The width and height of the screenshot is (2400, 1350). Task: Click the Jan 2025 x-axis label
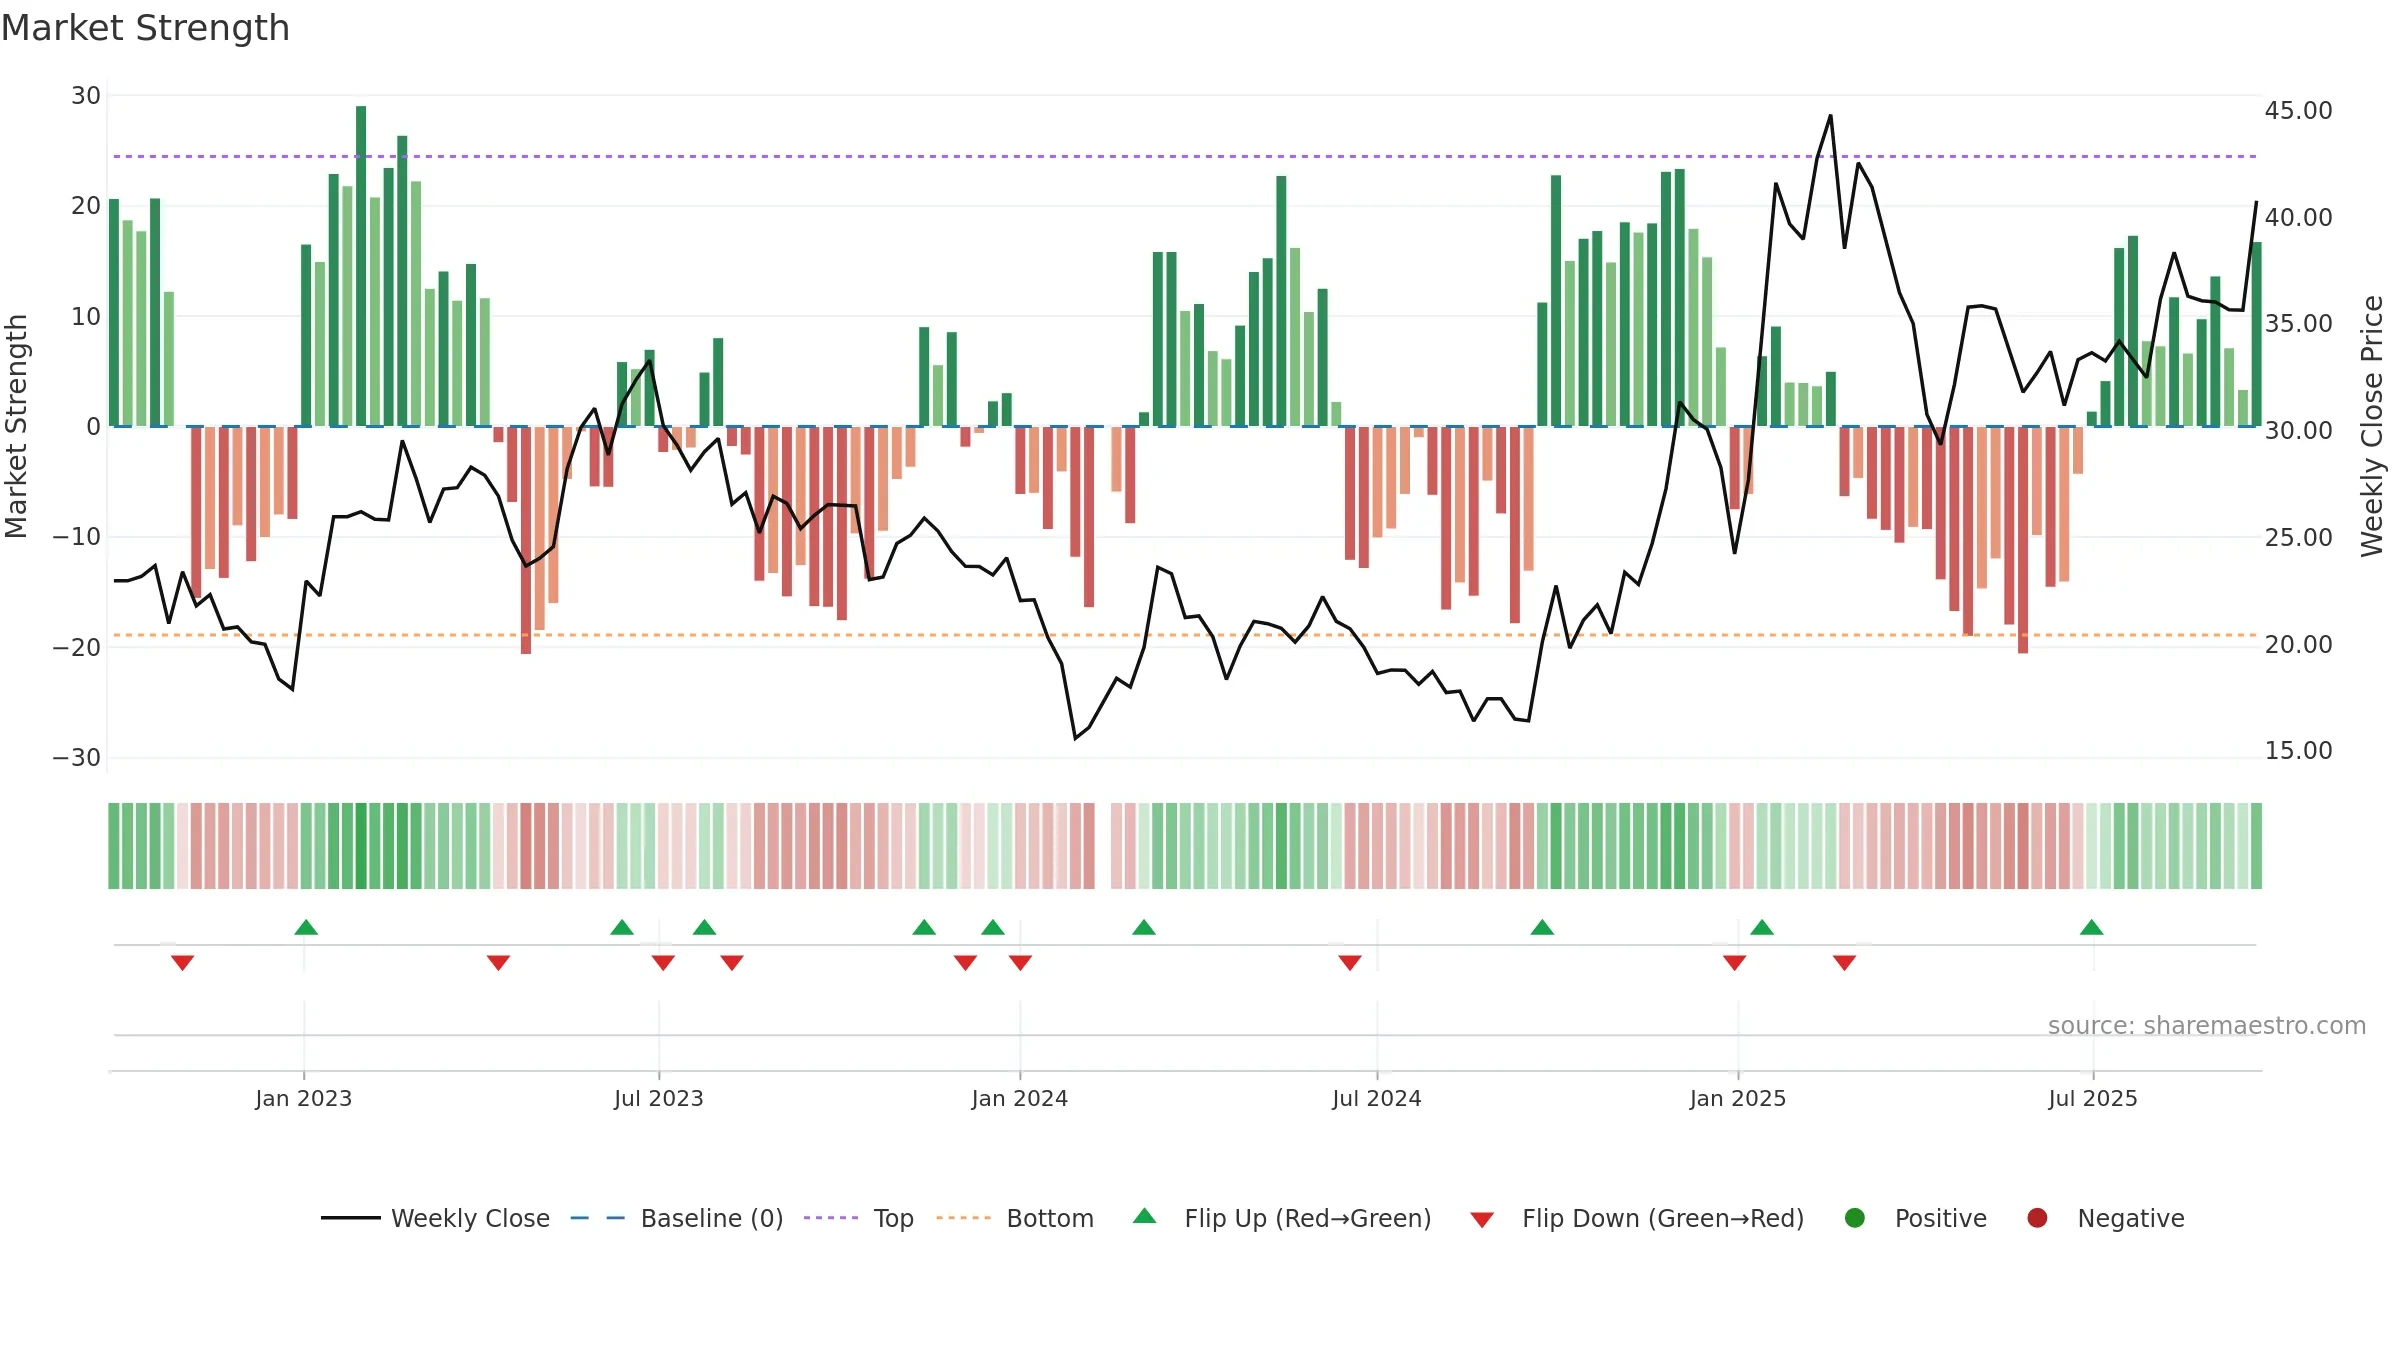coord(1738,1098)
